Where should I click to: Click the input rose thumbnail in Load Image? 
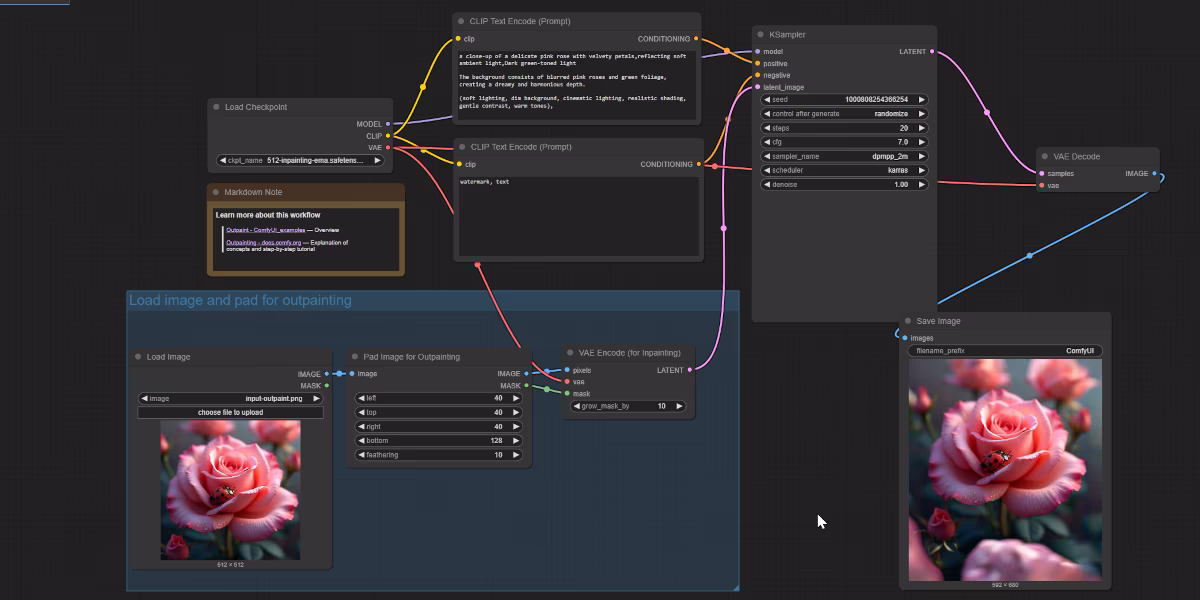[x=231, y=489]
